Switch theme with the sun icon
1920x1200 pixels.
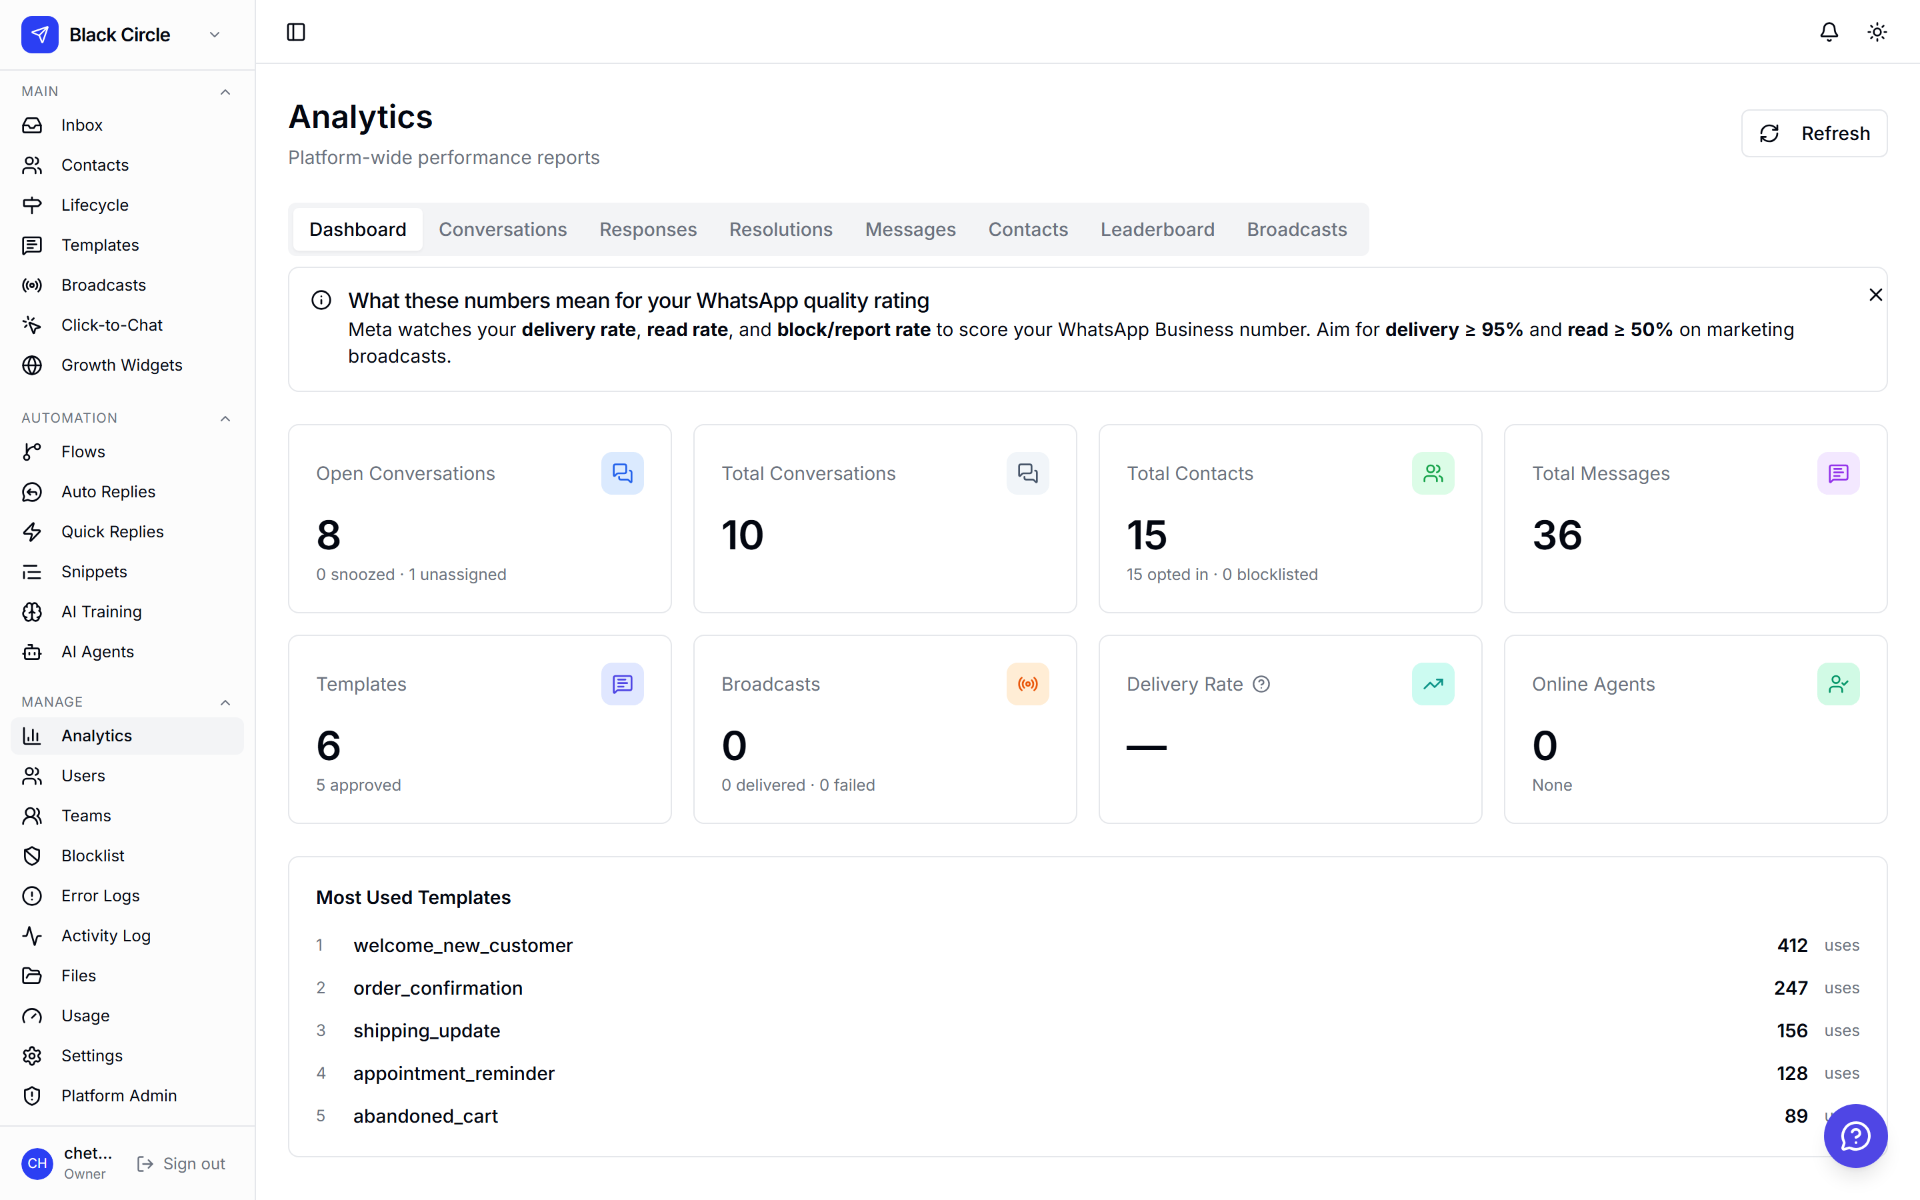[x=1877, y=32]
